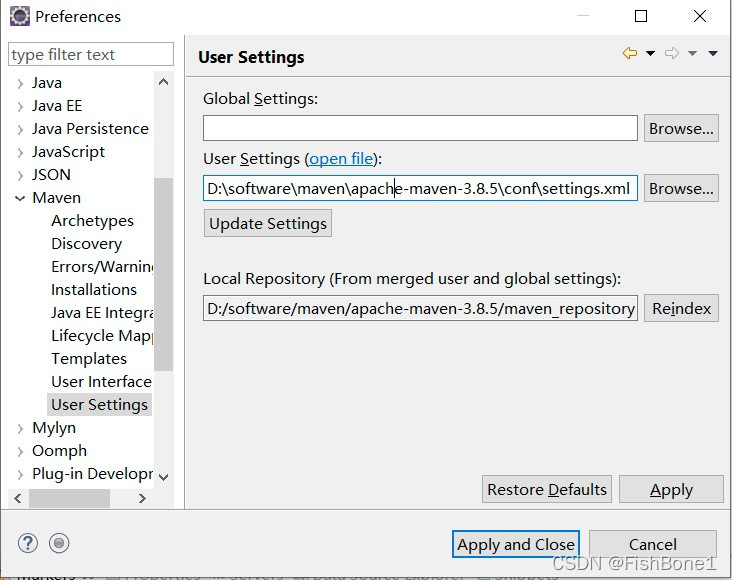Click horizontal scrollbar right arrow
Screen dimensions: 732x580
point(142,498)
